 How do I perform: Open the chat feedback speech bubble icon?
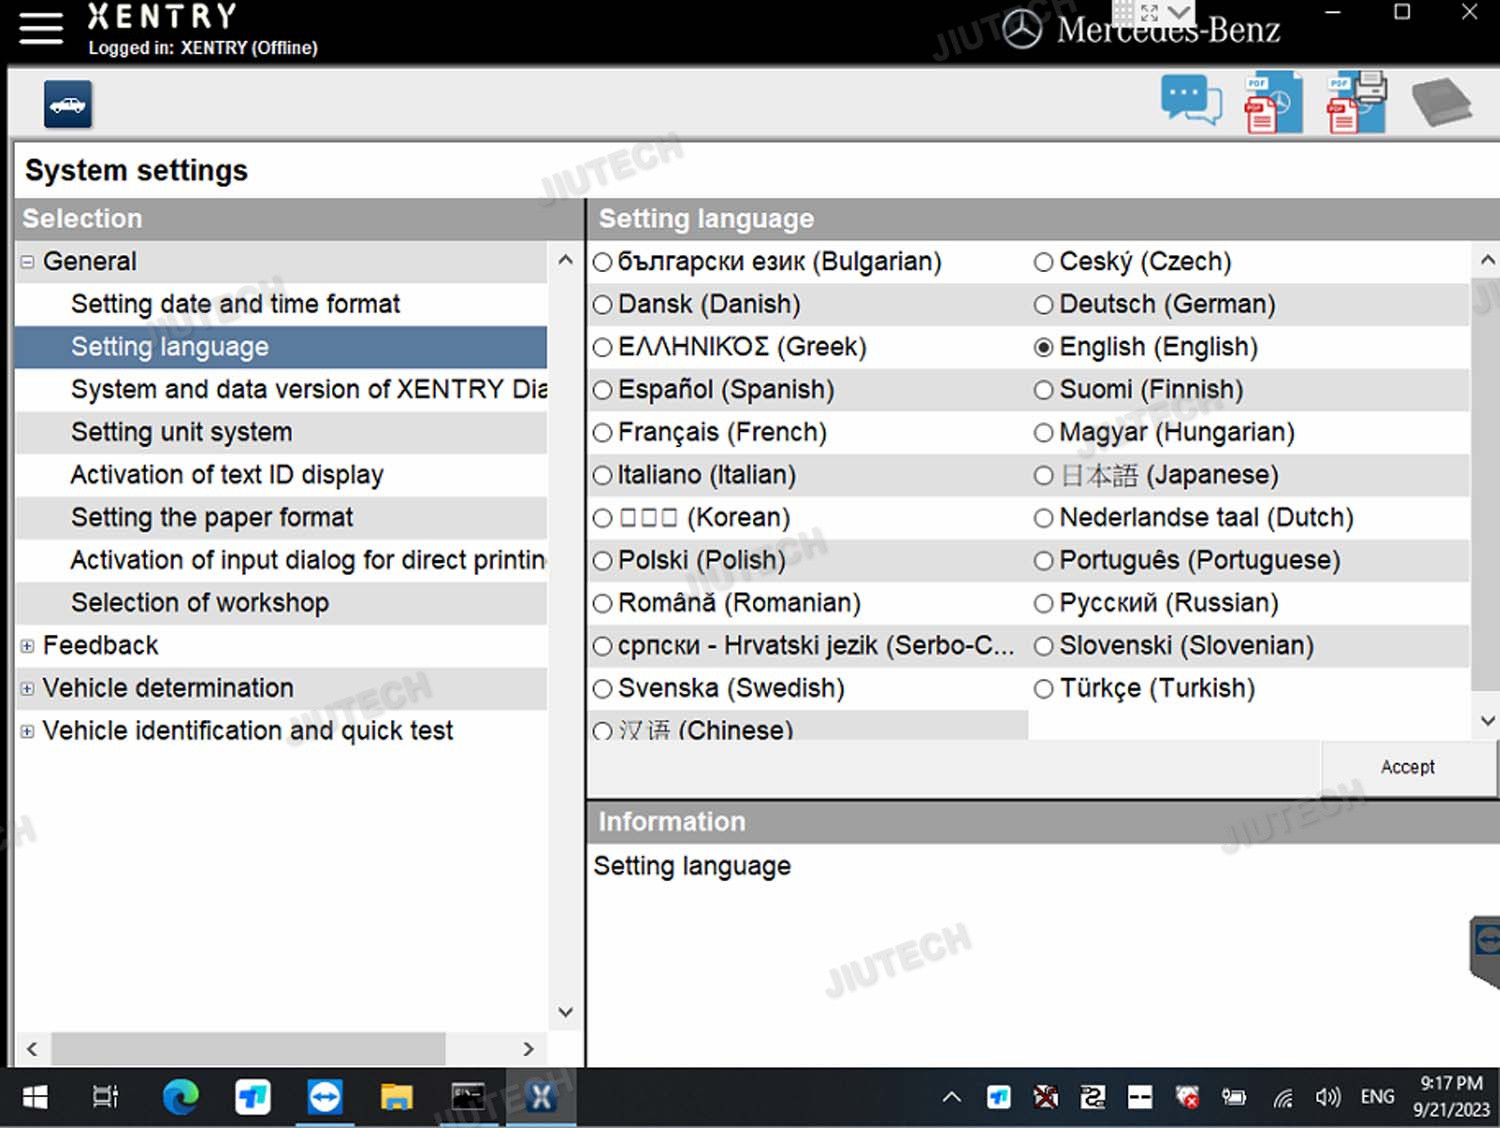click(x=1190, y=101)
